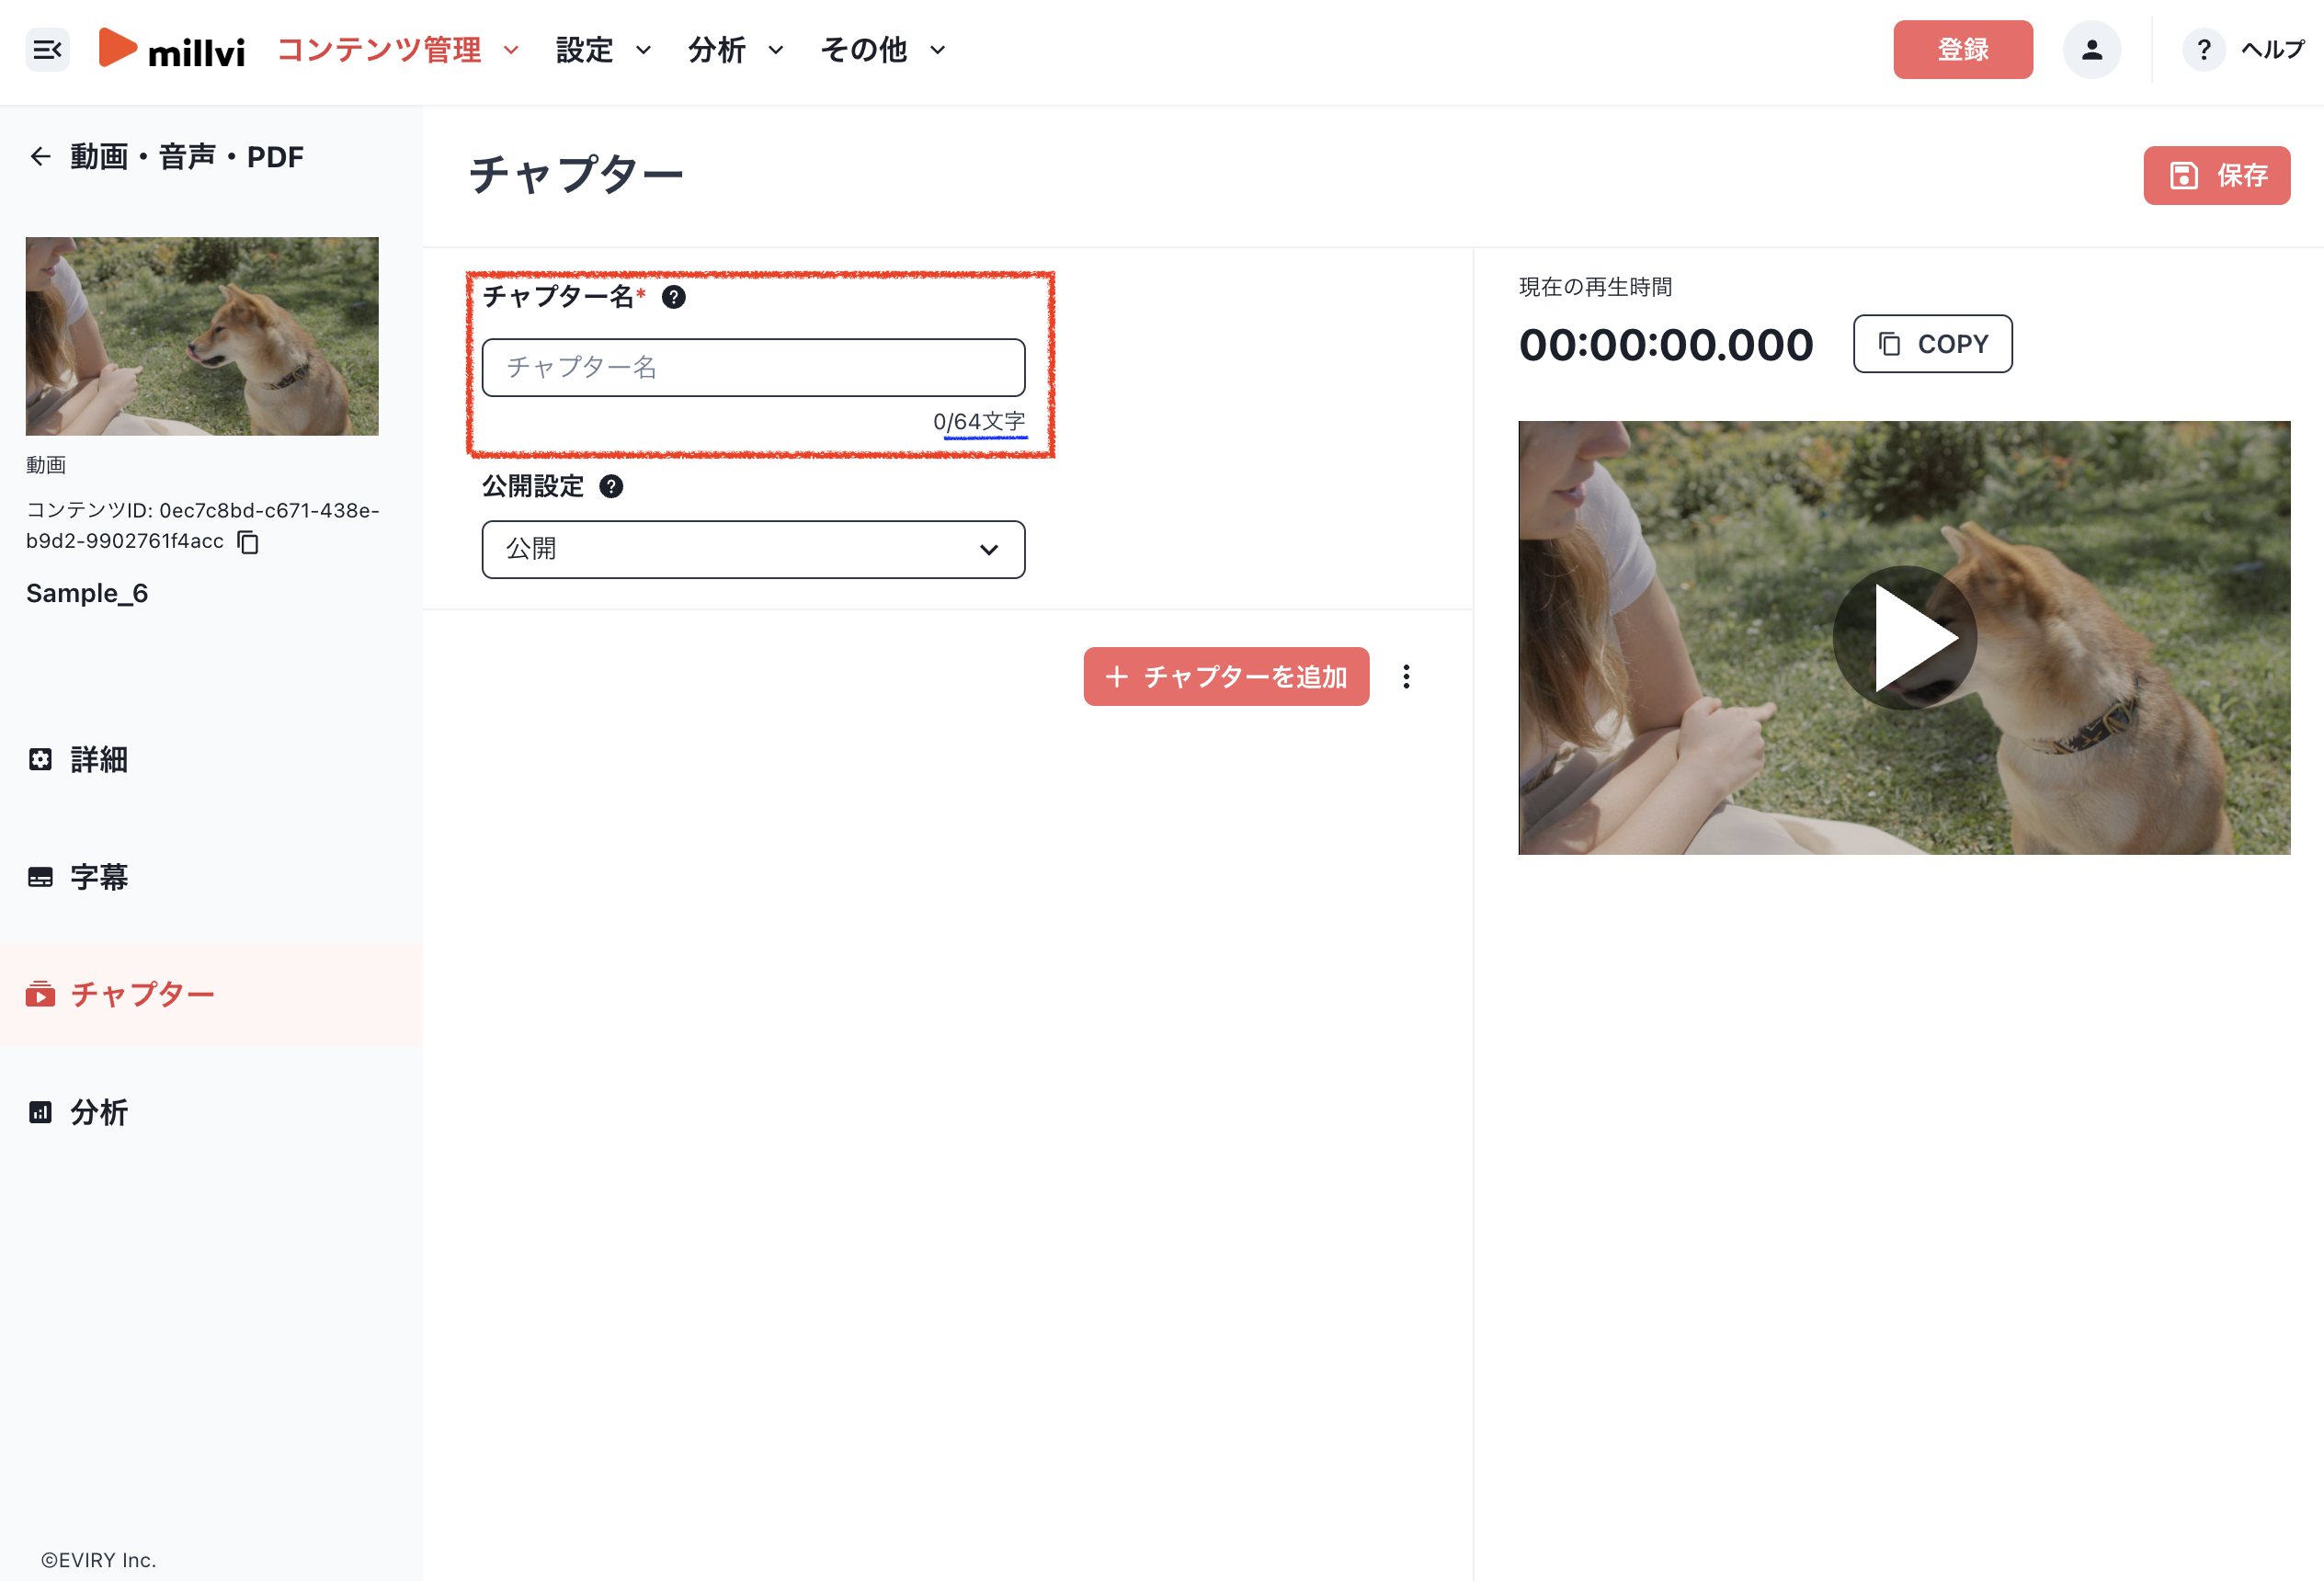Open the ヘルプ link

[x=2272, y=49]
